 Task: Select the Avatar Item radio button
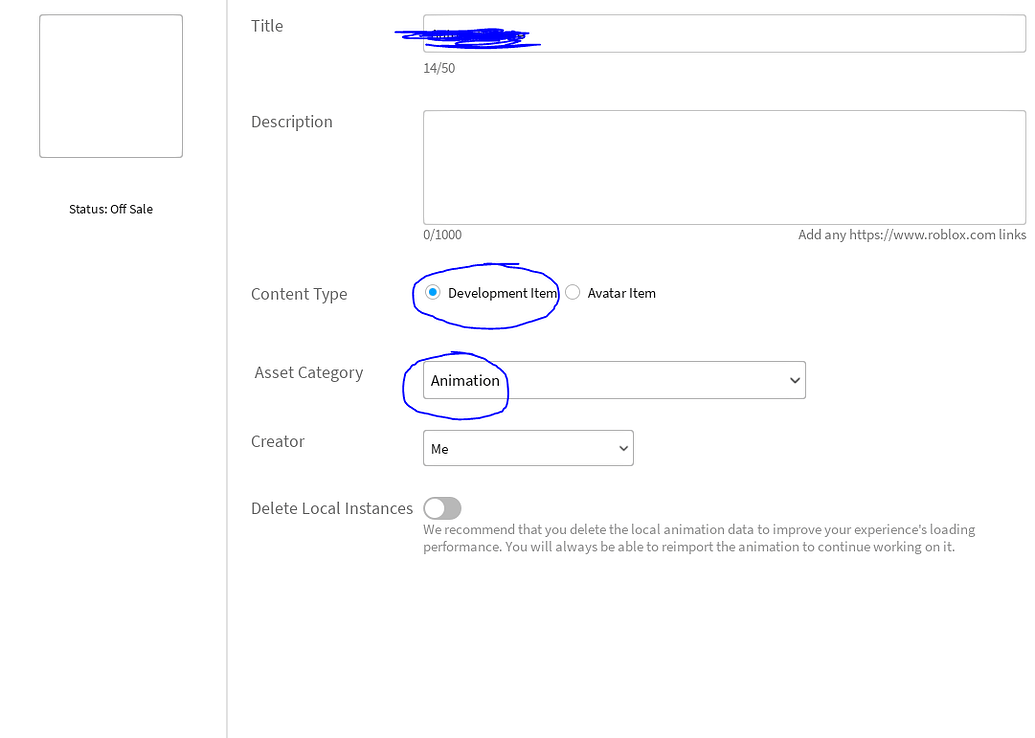tap(573, 293)
